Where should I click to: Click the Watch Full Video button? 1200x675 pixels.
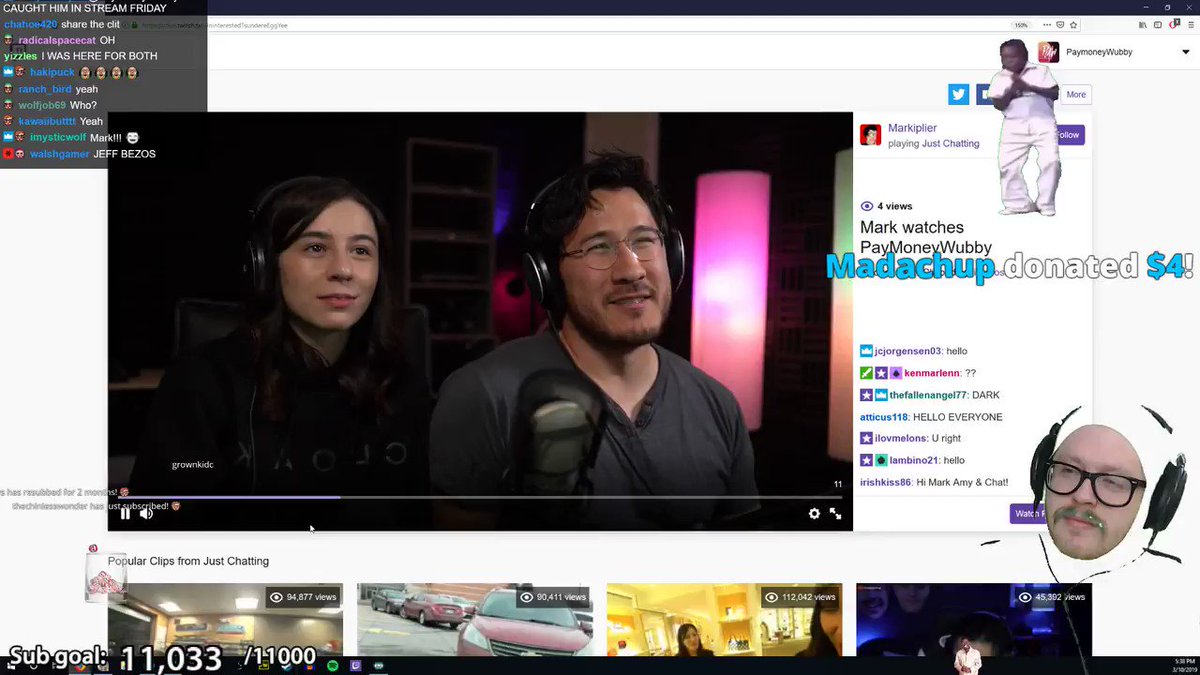tap(1030, 513)
